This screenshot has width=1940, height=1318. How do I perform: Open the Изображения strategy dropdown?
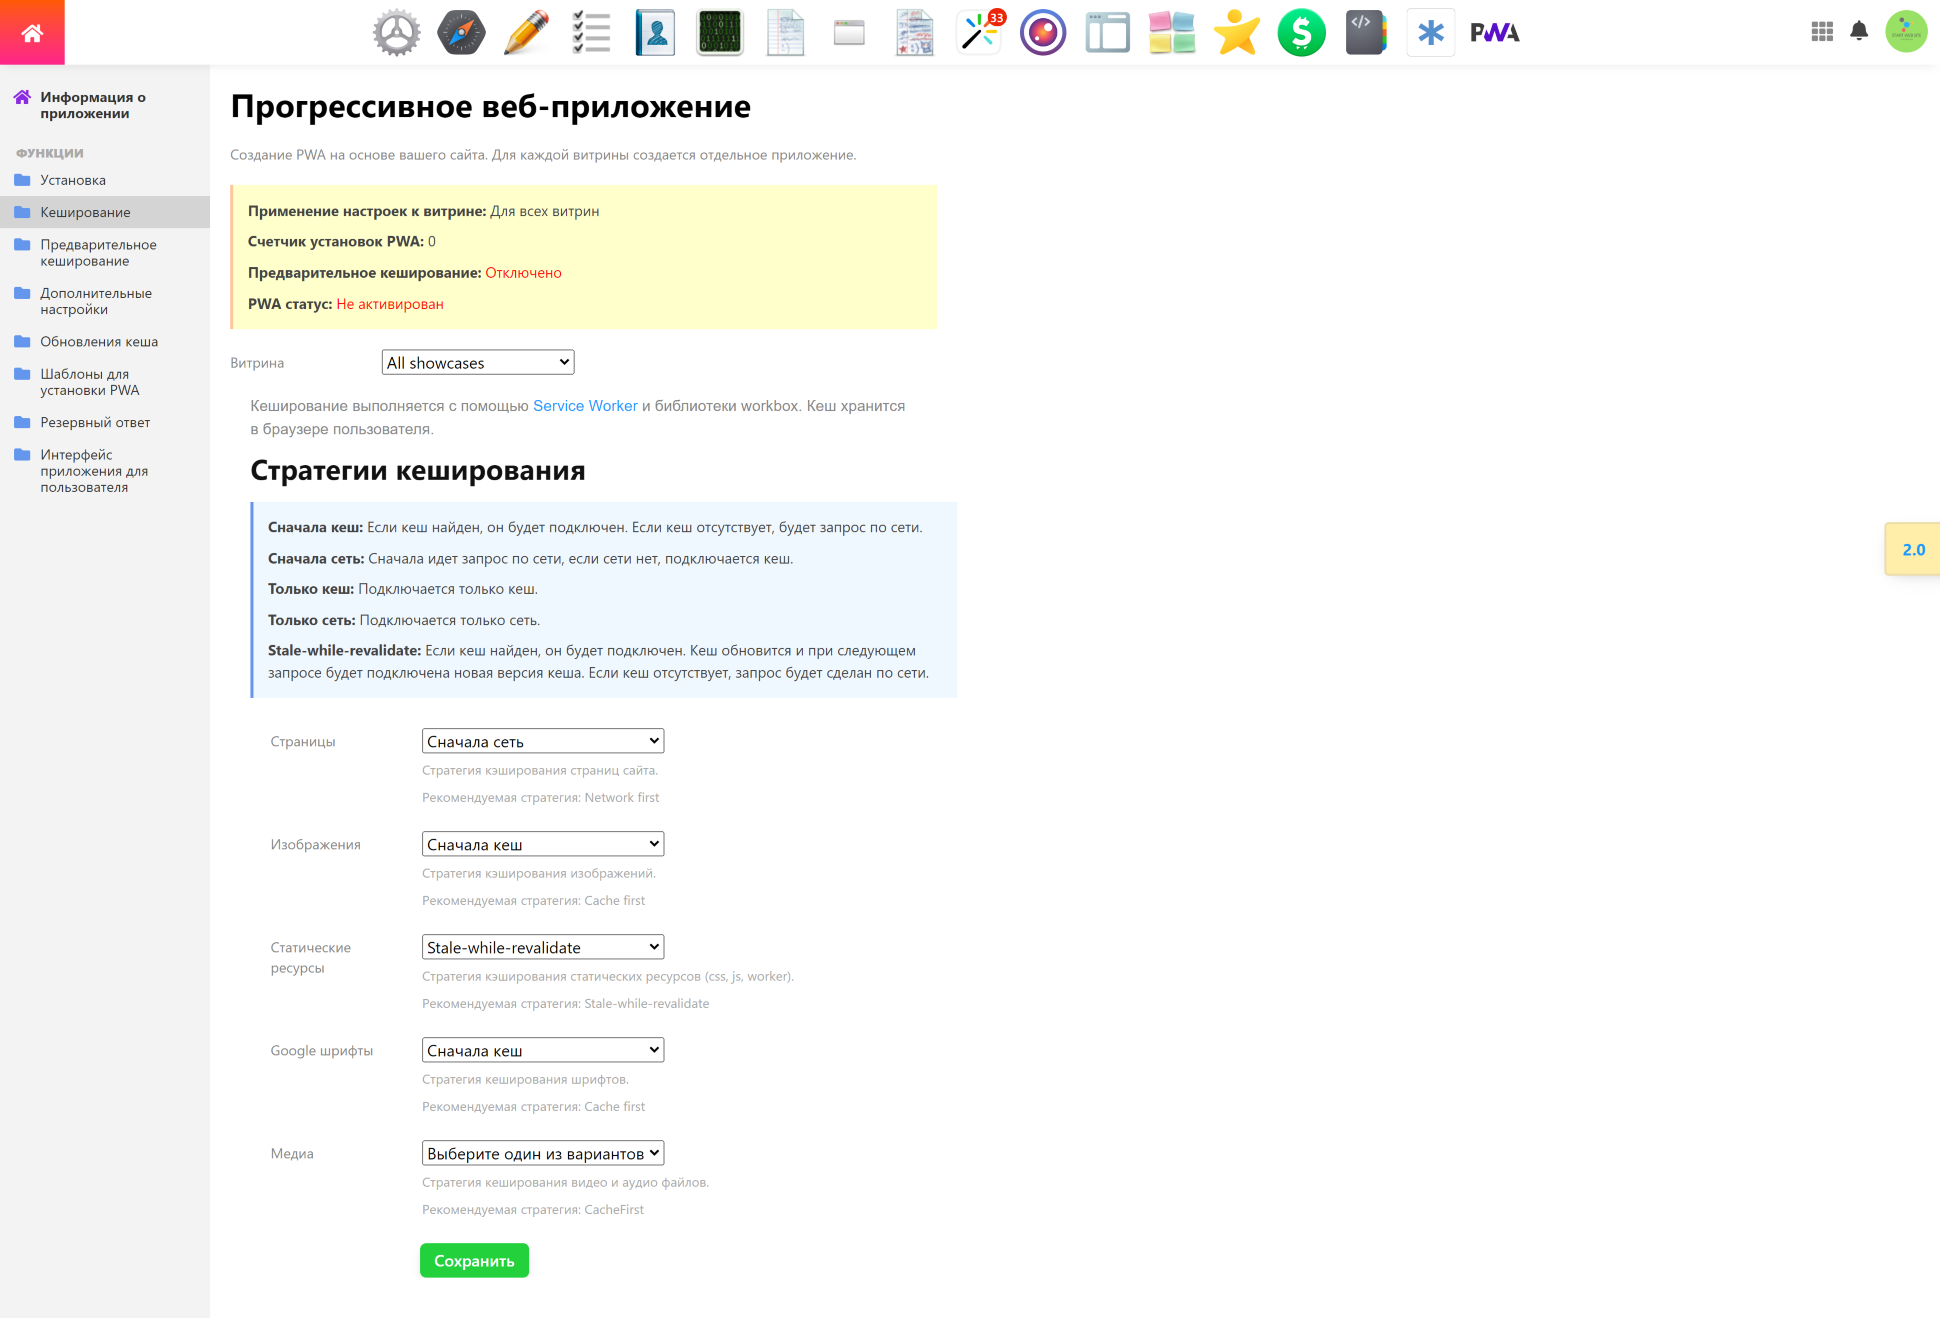543,844
